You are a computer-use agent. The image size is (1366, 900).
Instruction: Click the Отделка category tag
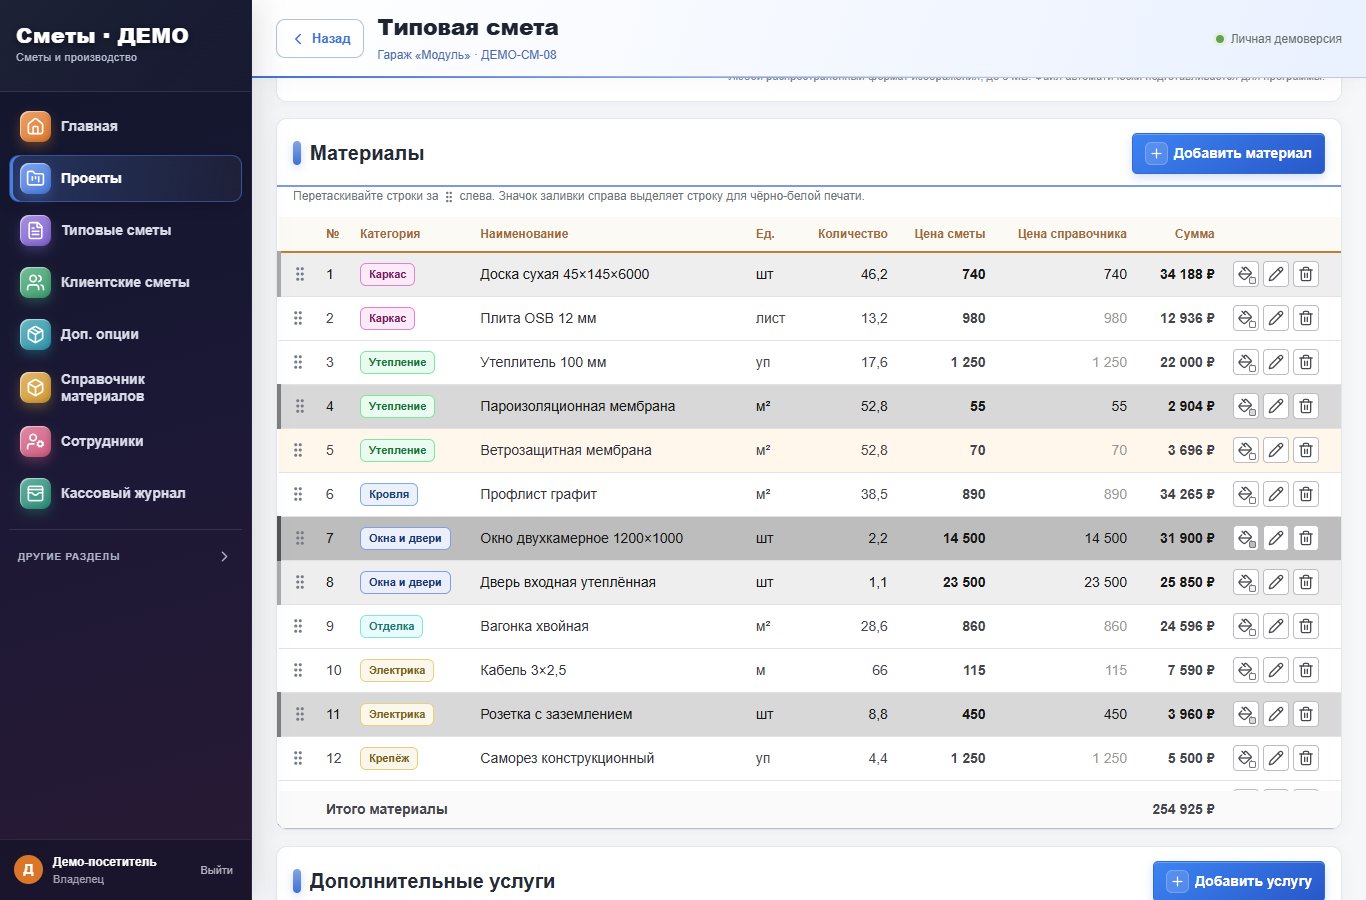click(391, 626)
